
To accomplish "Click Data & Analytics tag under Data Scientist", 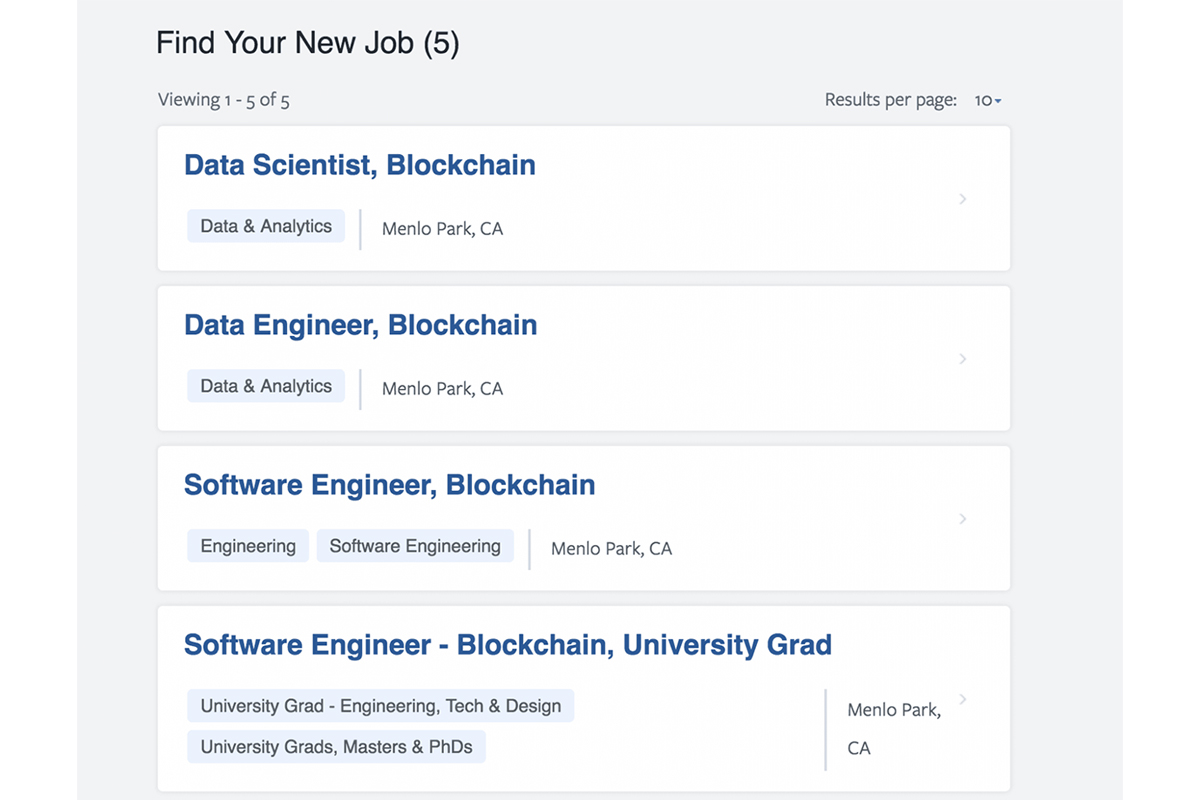I will [266, 226].
